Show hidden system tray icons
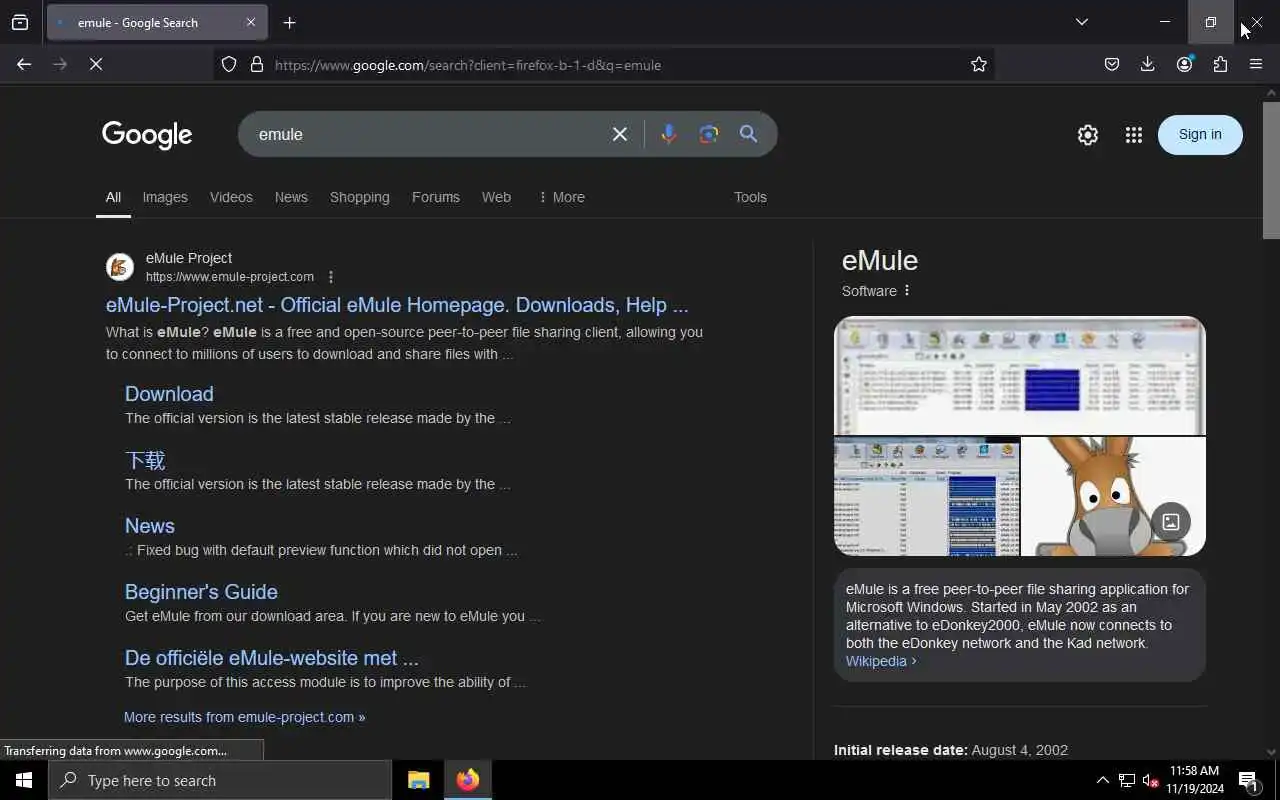The height and width of the screenshot is (800, 1280). coord(1102,780)
